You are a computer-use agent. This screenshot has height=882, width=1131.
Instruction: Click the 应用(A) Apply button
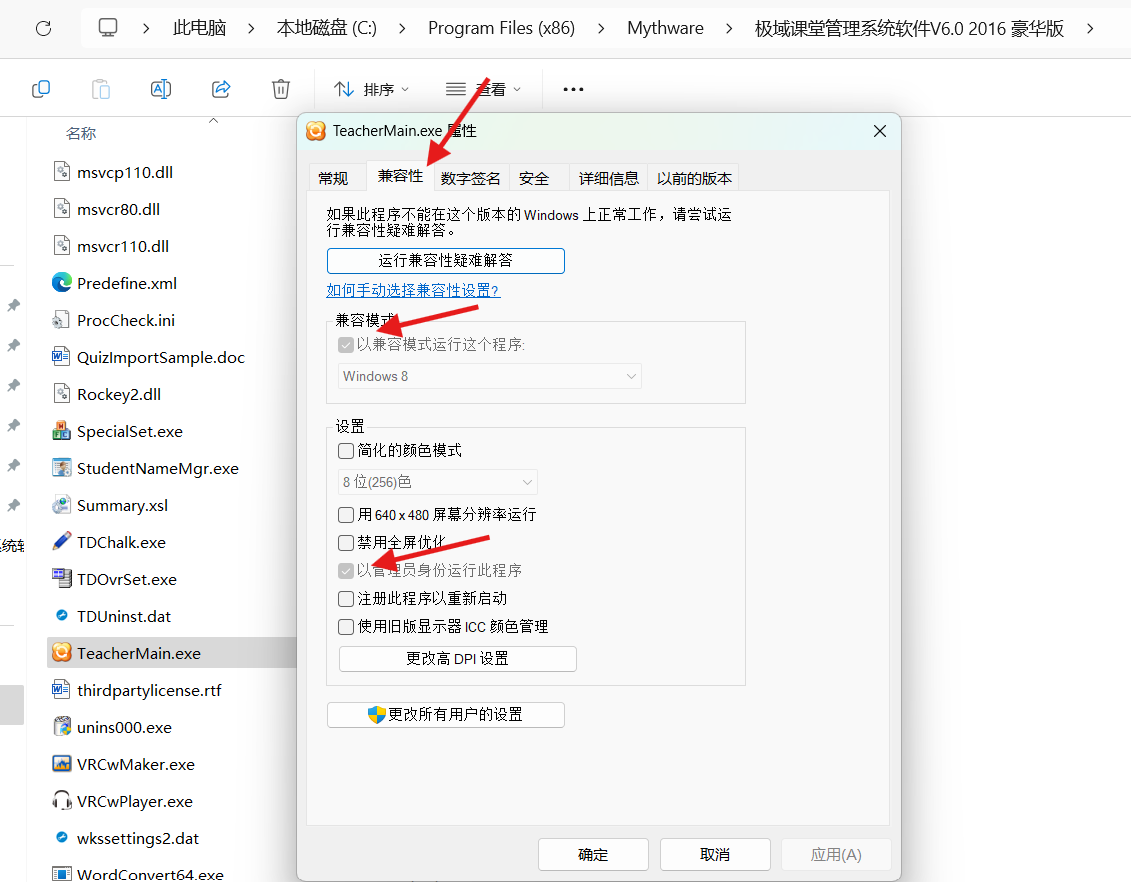pos(836,855)
